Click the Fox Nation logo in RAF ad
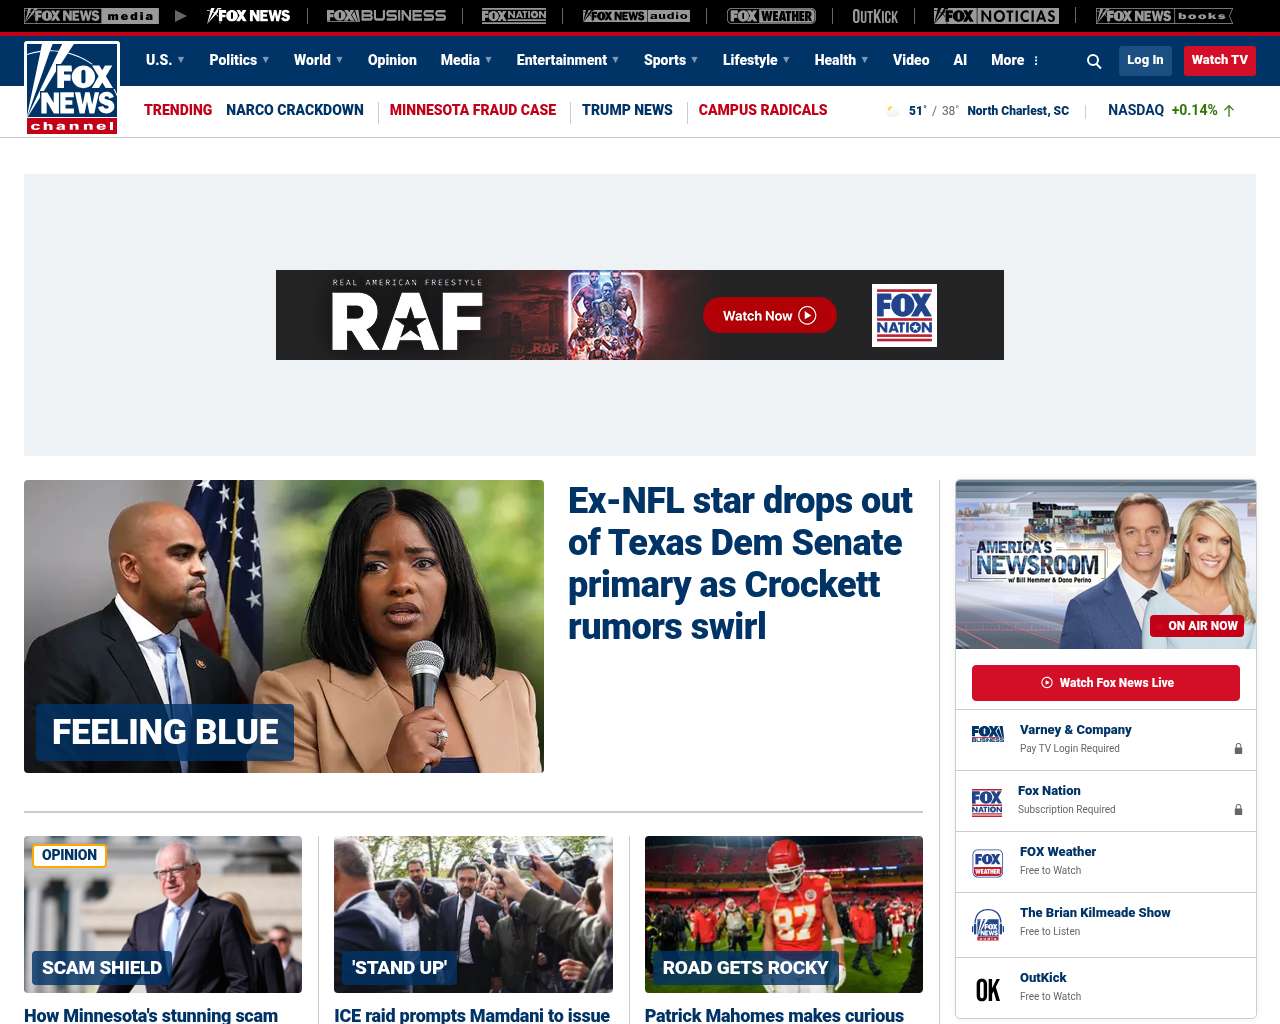 (x=904, y=315)
